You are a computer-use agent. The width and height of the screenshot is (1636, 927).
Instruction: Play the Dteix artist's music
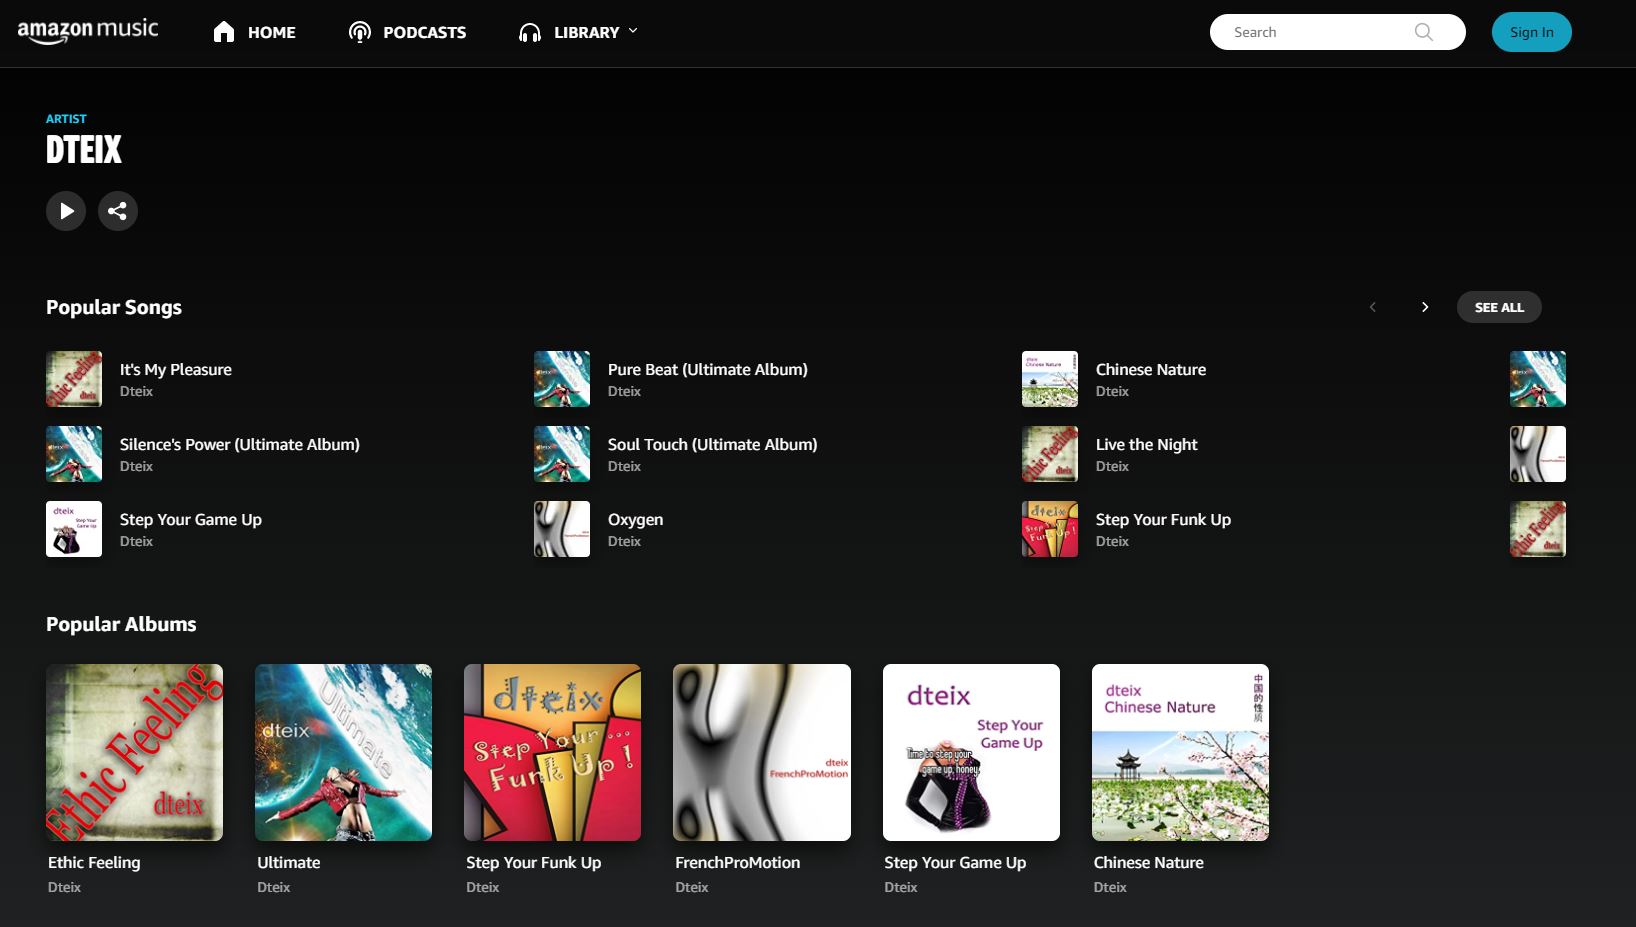coord(66,211)
